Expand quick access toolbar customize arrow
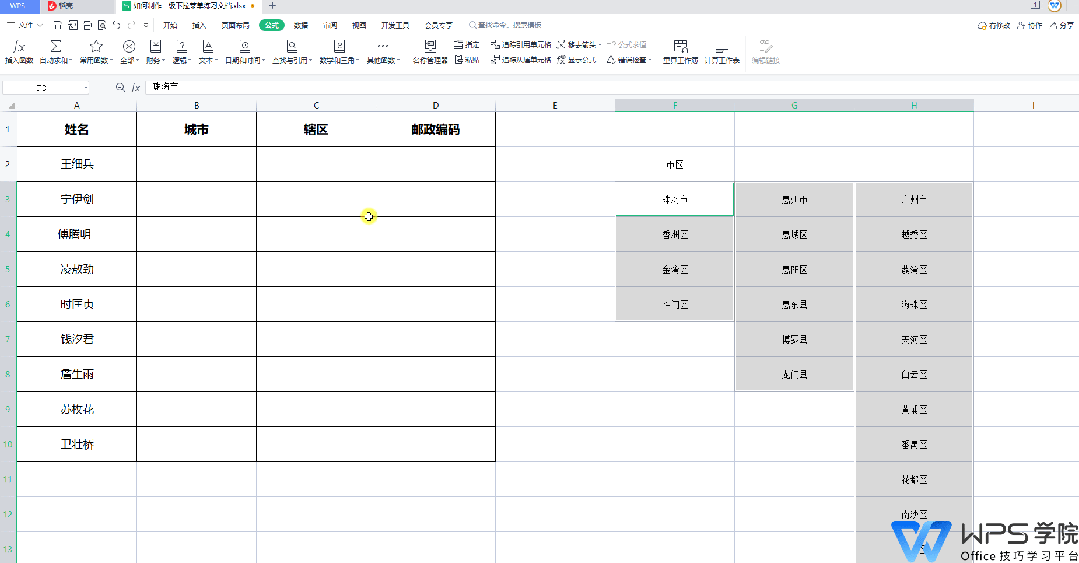 click(x=146, y=25)
